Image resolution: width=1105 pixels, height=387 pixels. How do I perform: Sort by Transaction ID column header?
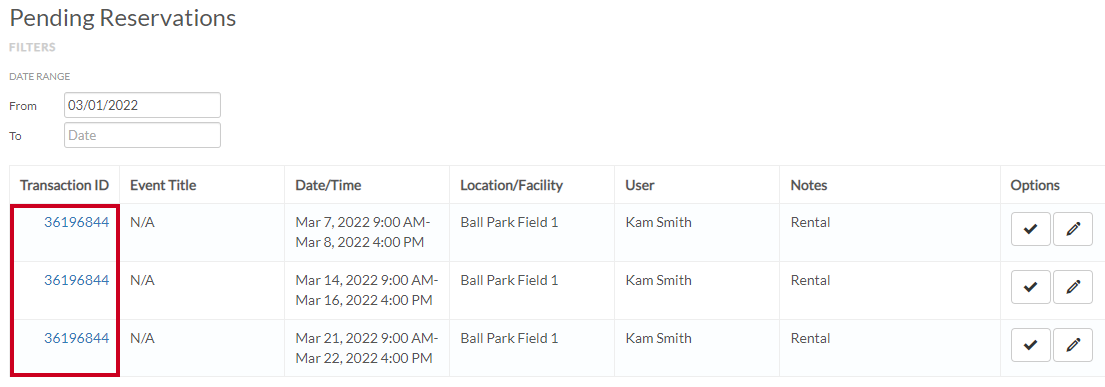point(64,185)
